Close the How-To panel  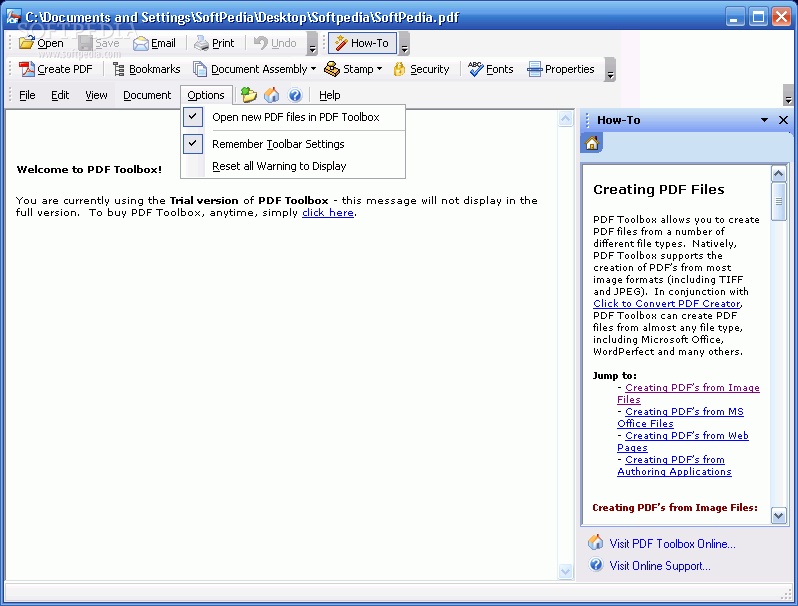tap(783, 120)
